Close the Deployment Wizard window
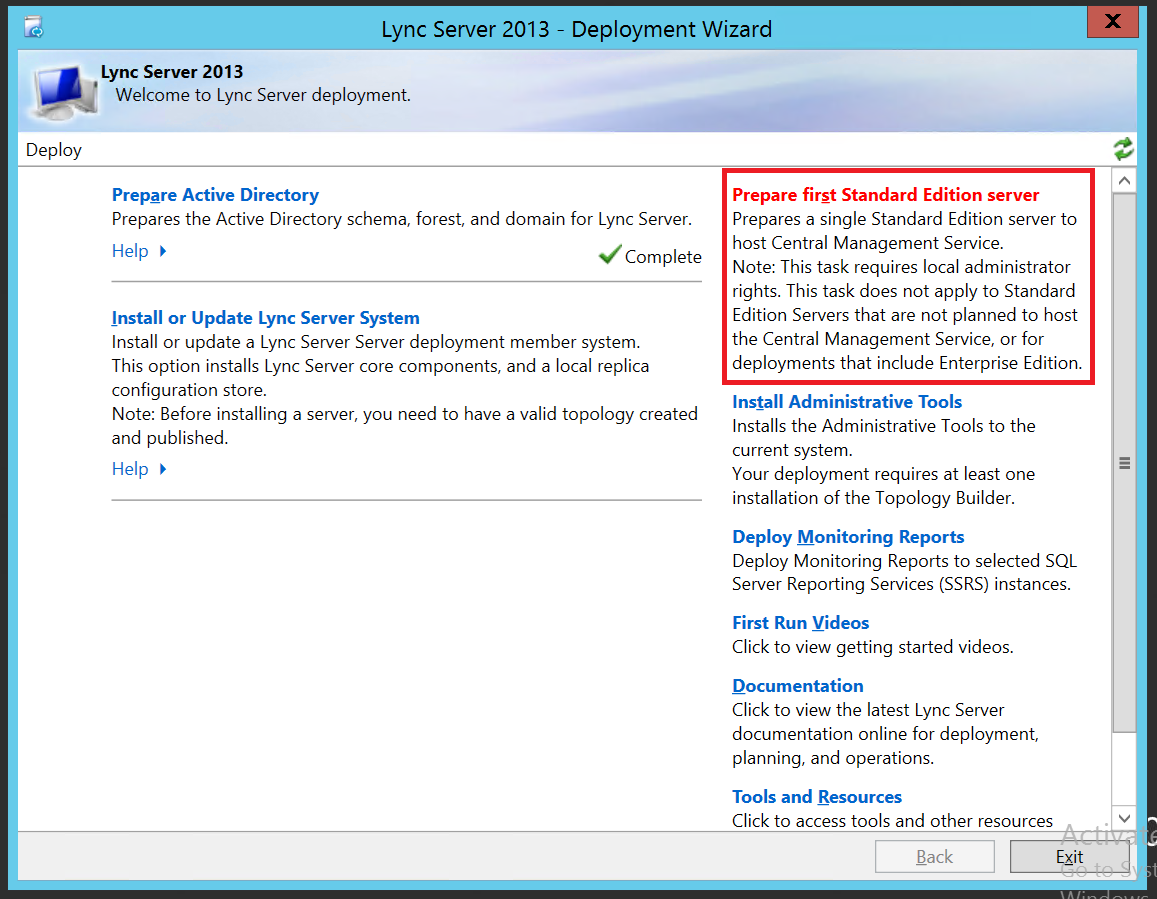This screenshot has width=1157, height=899. [1112, 21]
